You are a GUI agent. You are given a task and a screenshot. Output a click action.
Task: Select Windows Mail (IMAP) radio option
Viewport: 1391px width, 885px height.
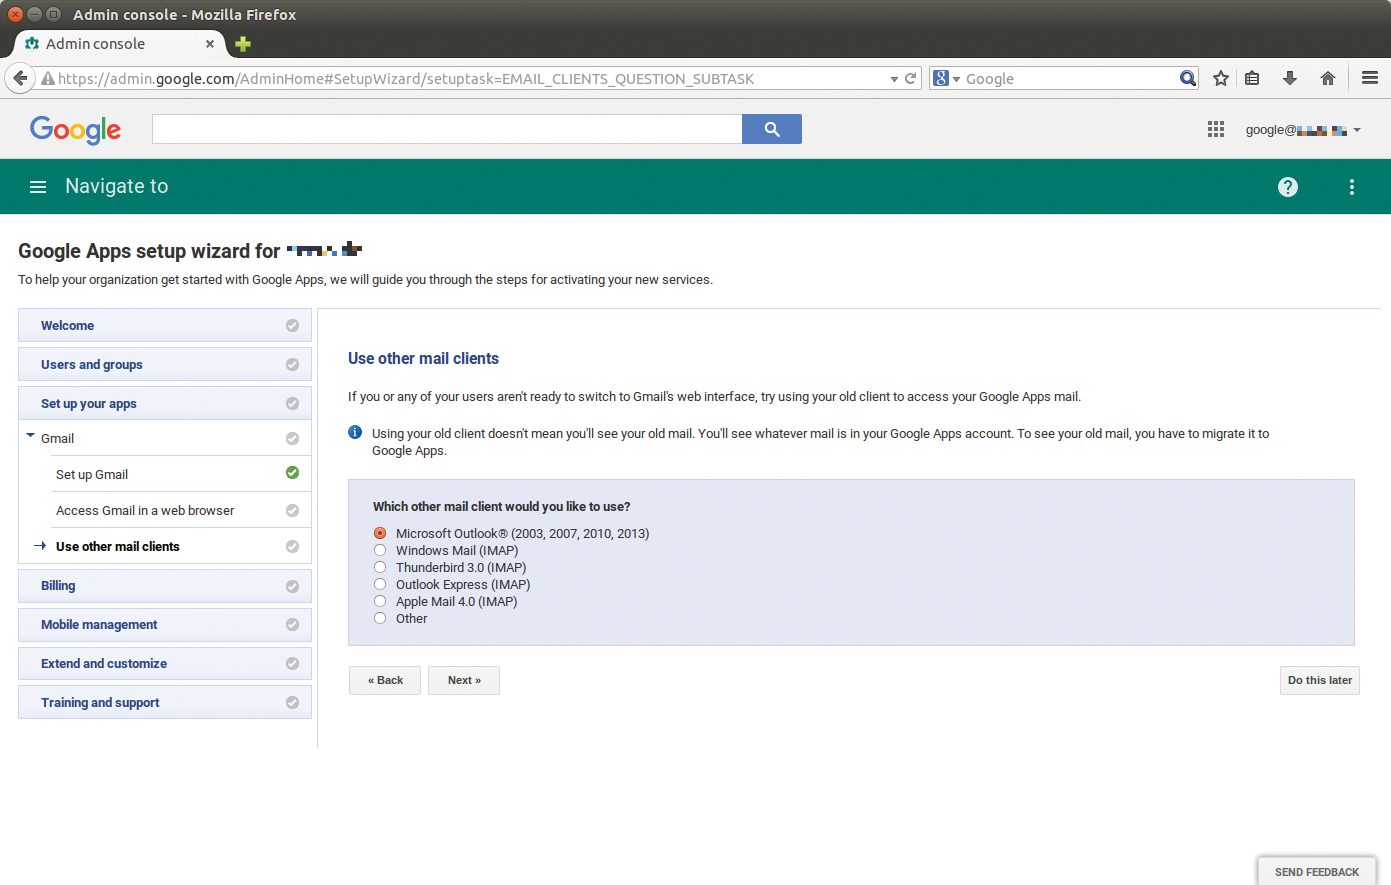[x=380, y=550]
